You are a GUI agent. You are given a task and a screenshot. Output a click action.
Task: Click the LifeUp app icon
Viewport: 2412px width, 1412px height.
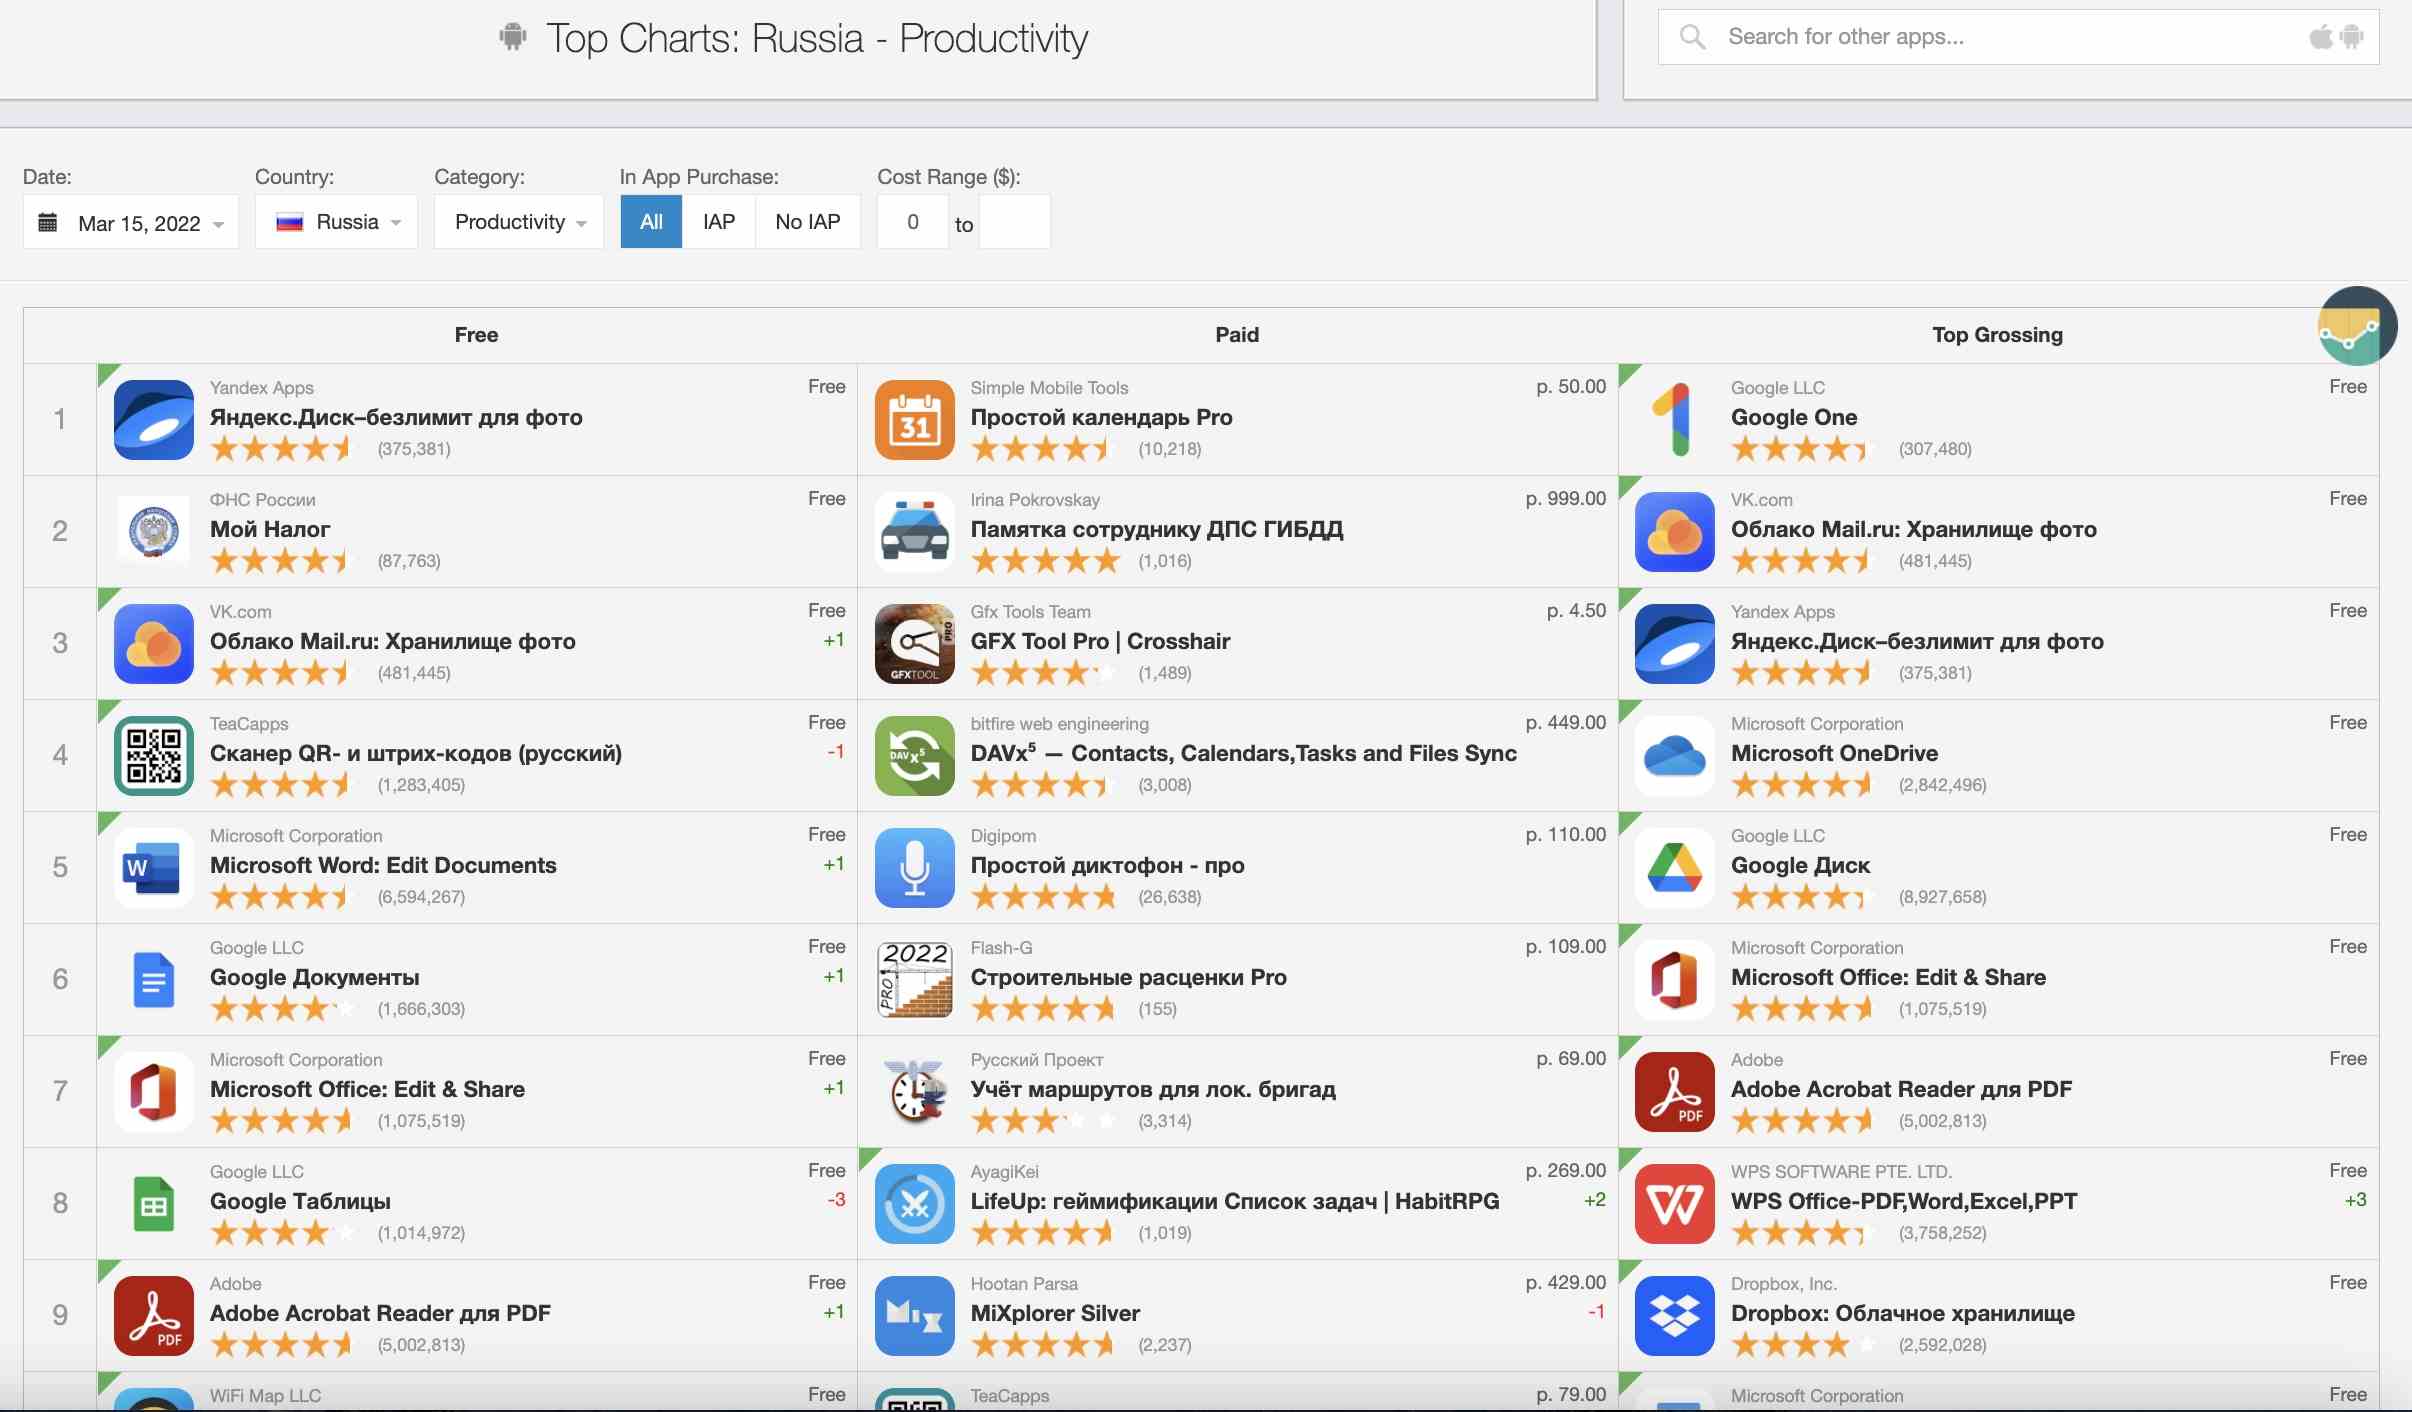tap(914, 1203)
